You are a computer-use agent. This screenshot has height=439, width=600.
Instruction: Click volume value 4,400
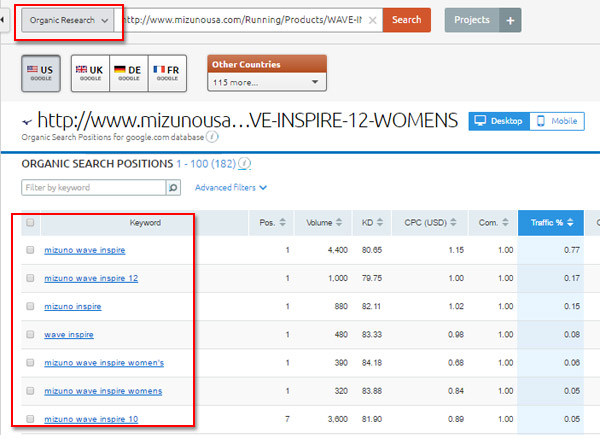pos(338,250)
